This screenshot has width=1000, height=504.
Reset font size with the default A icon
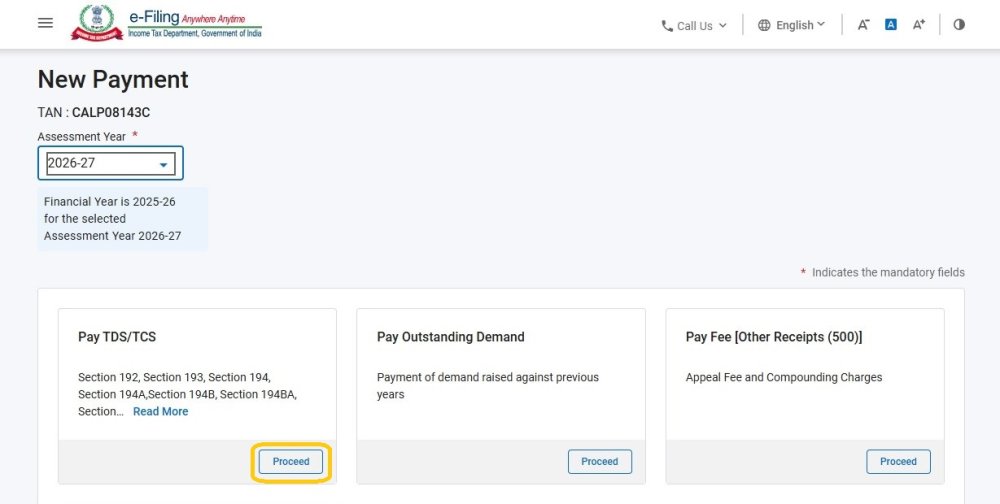click(x=891, y=25)
